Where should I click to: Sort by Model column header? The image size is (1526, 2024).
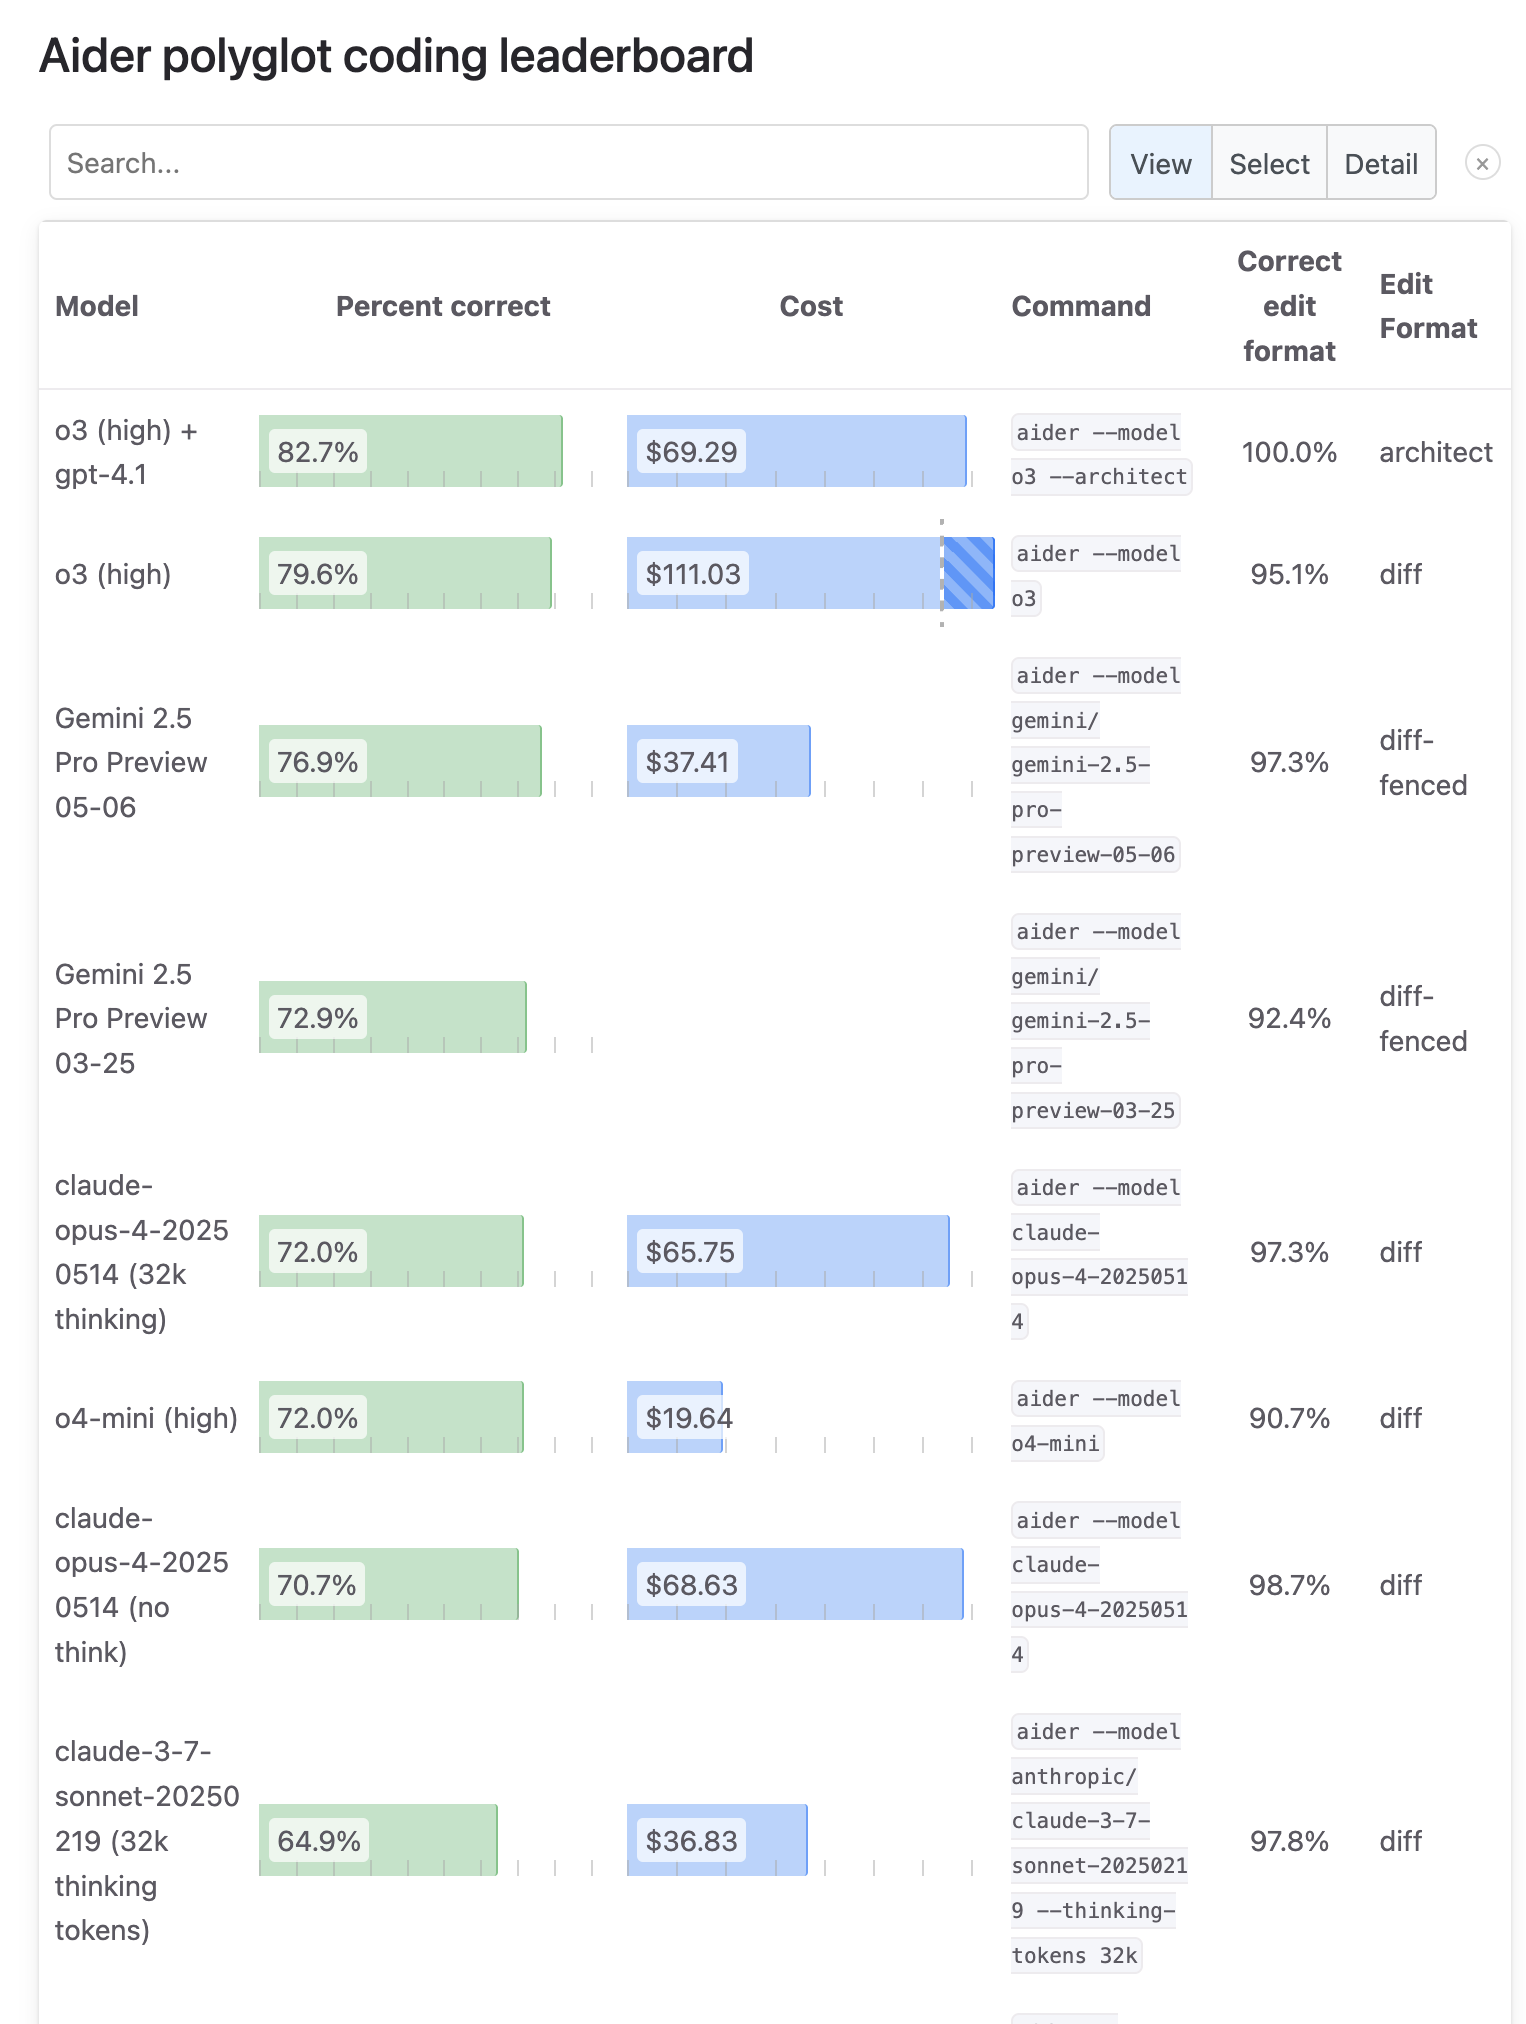click(97, 306)
